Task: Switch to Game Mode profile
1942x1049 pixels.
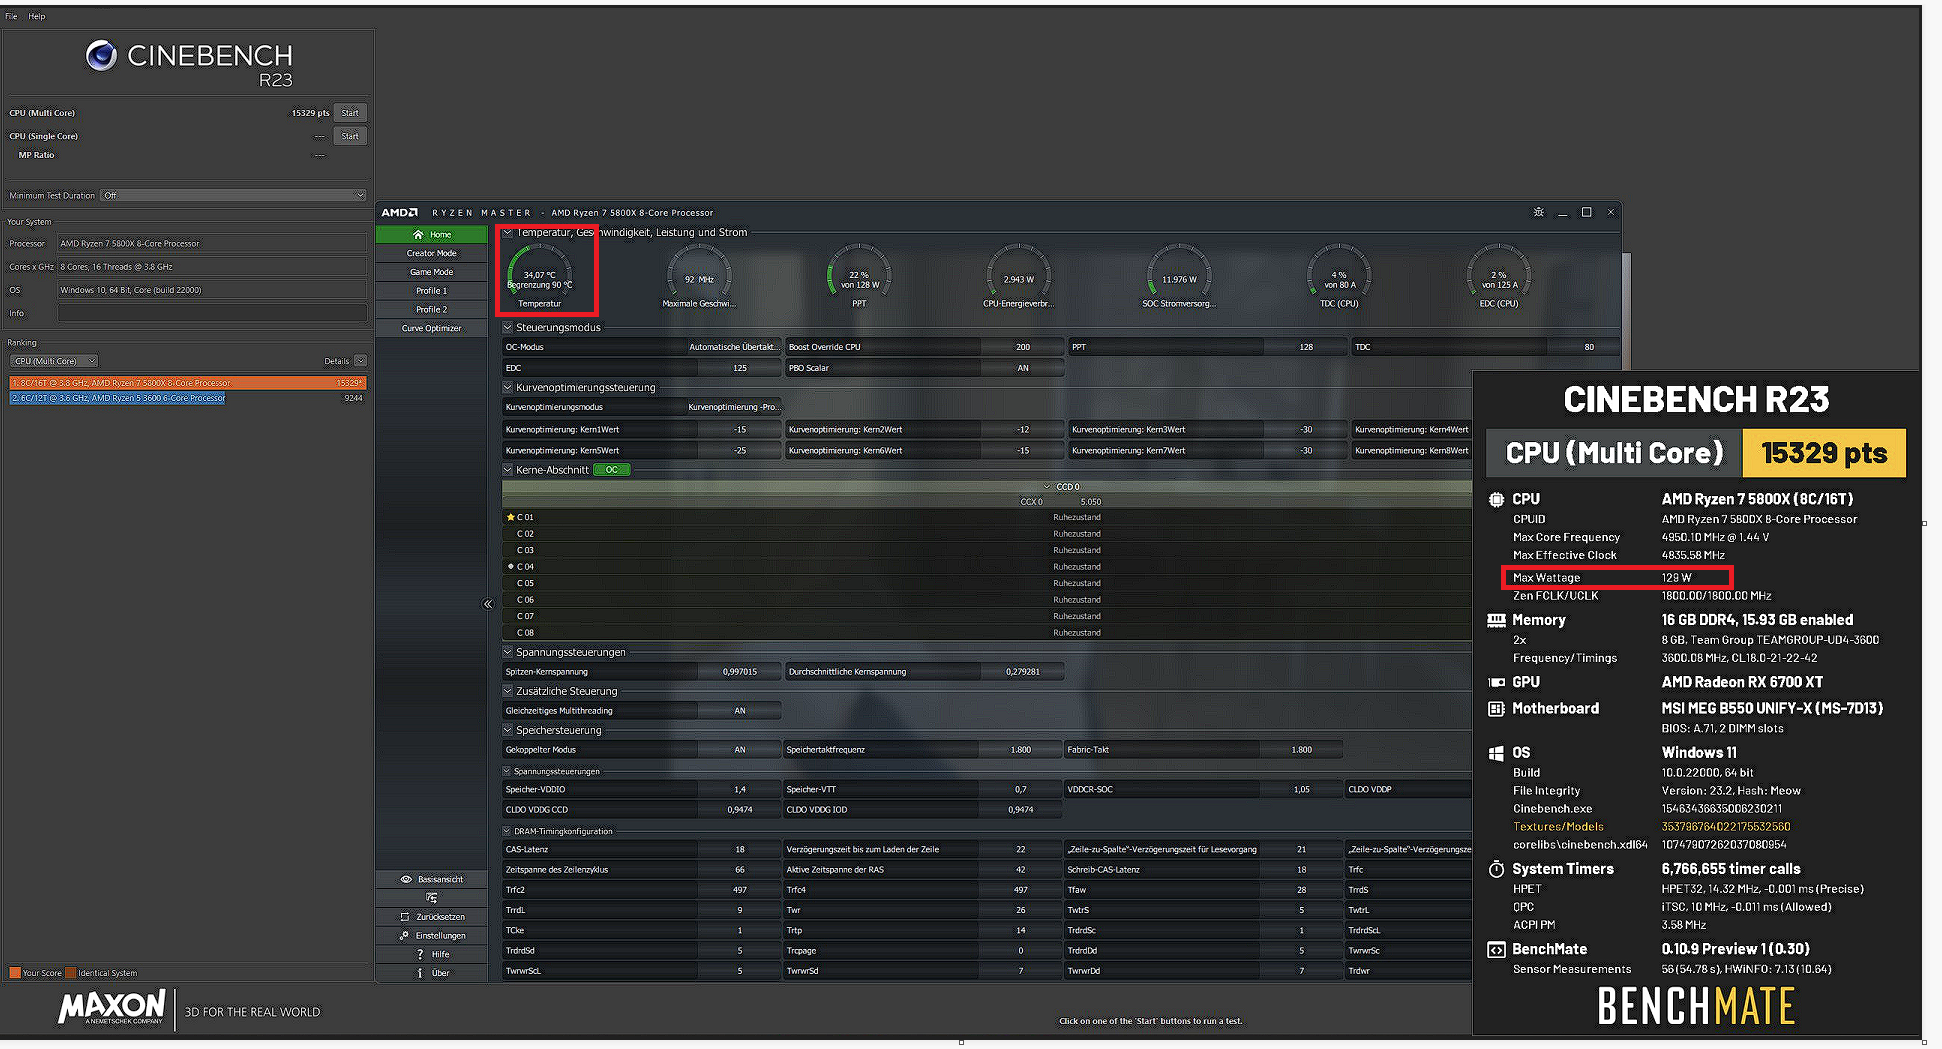Action: 432,272
